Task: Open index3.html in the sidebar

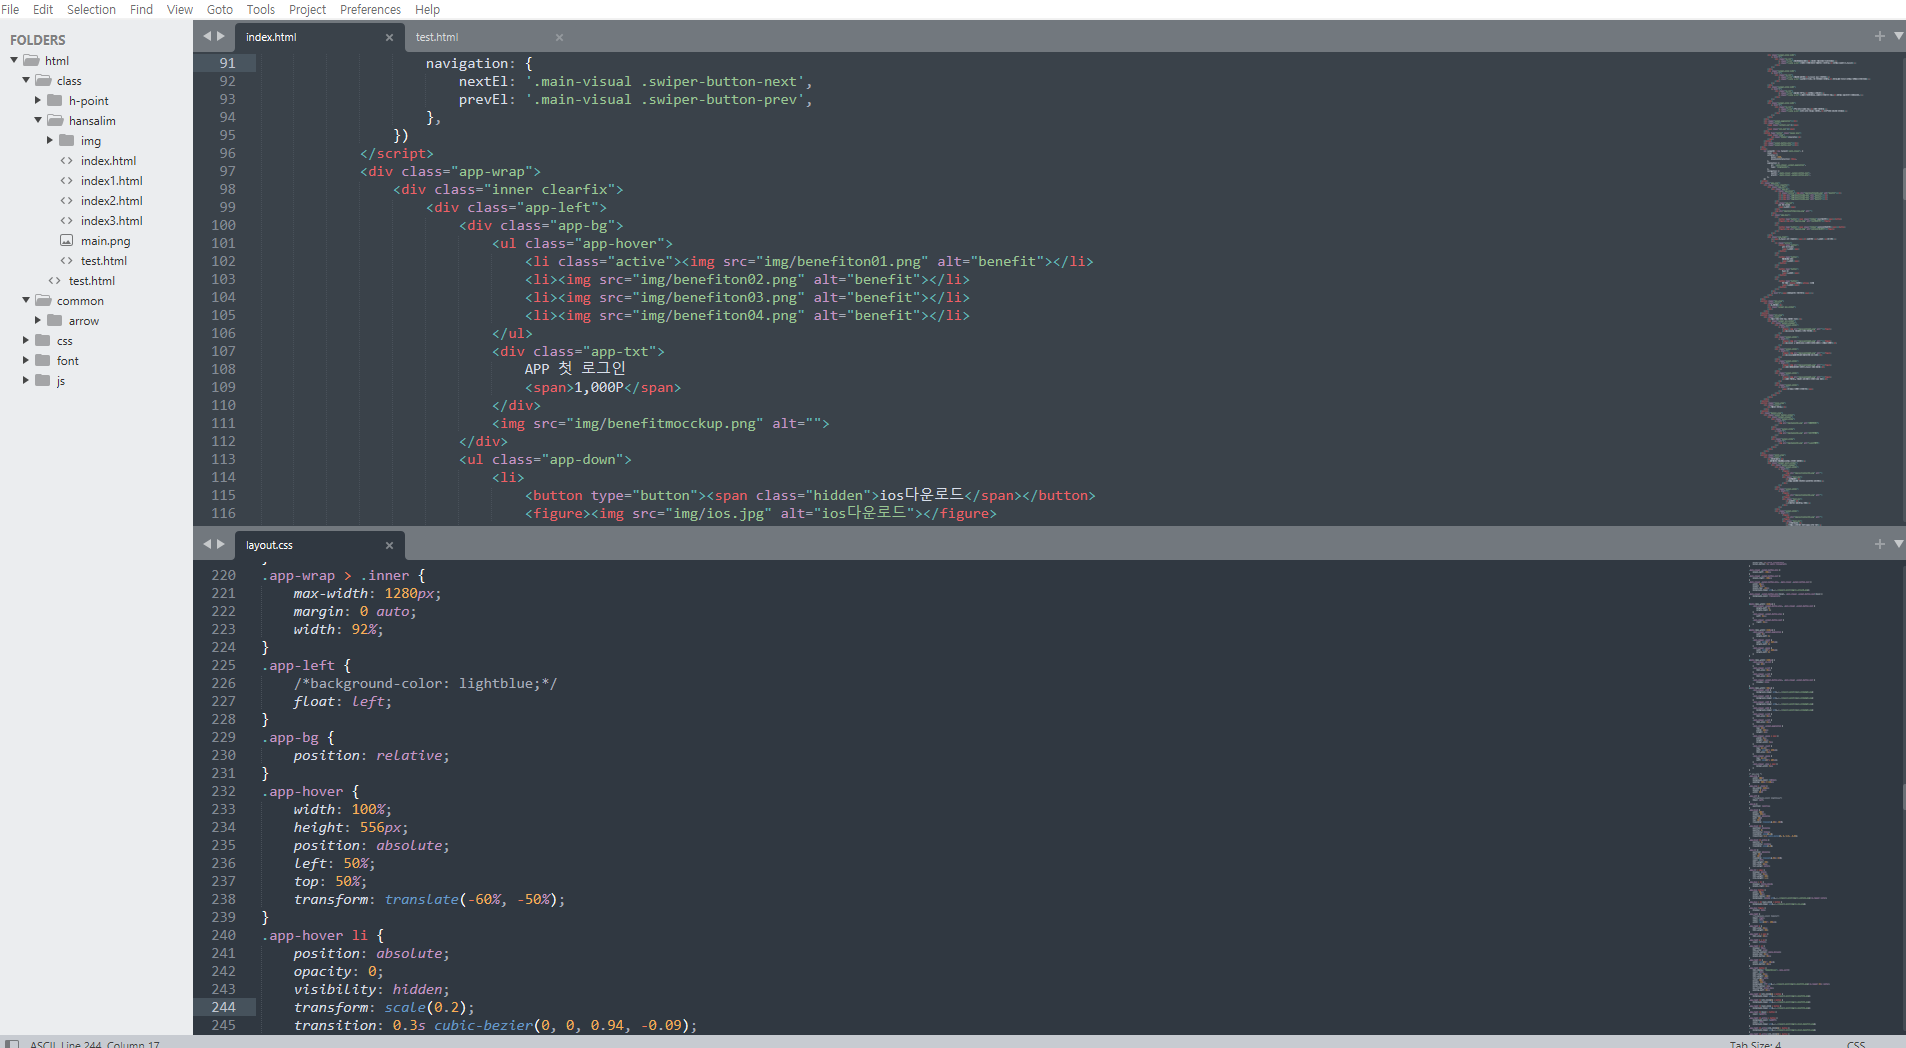Action: pos(111,220)
